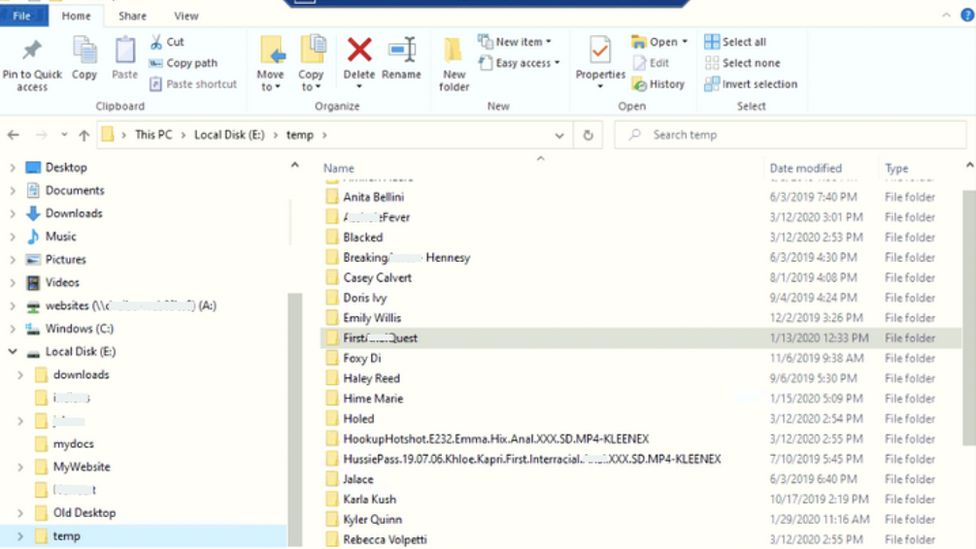Screen dimensions: 976x549
Task: Select the Anita Bellini folder
Action: click(x=373, y=197)
